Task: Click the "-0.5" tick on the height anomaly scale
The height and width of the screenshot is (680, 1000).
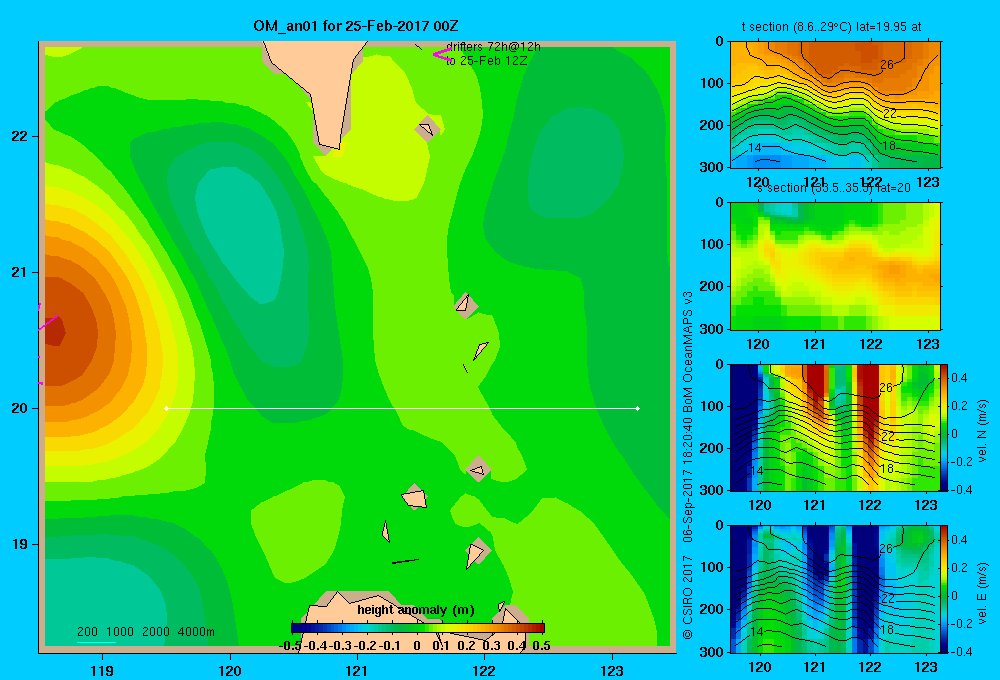Action: point(290,646)
